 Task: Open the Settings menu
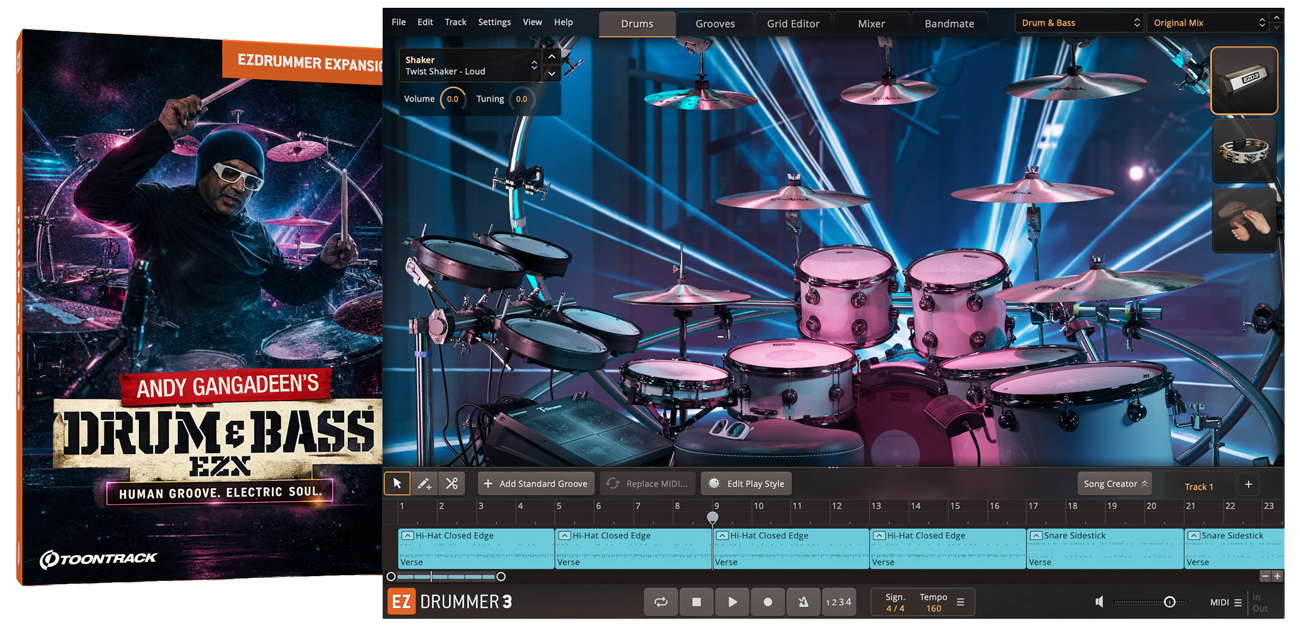pos(494,22)
